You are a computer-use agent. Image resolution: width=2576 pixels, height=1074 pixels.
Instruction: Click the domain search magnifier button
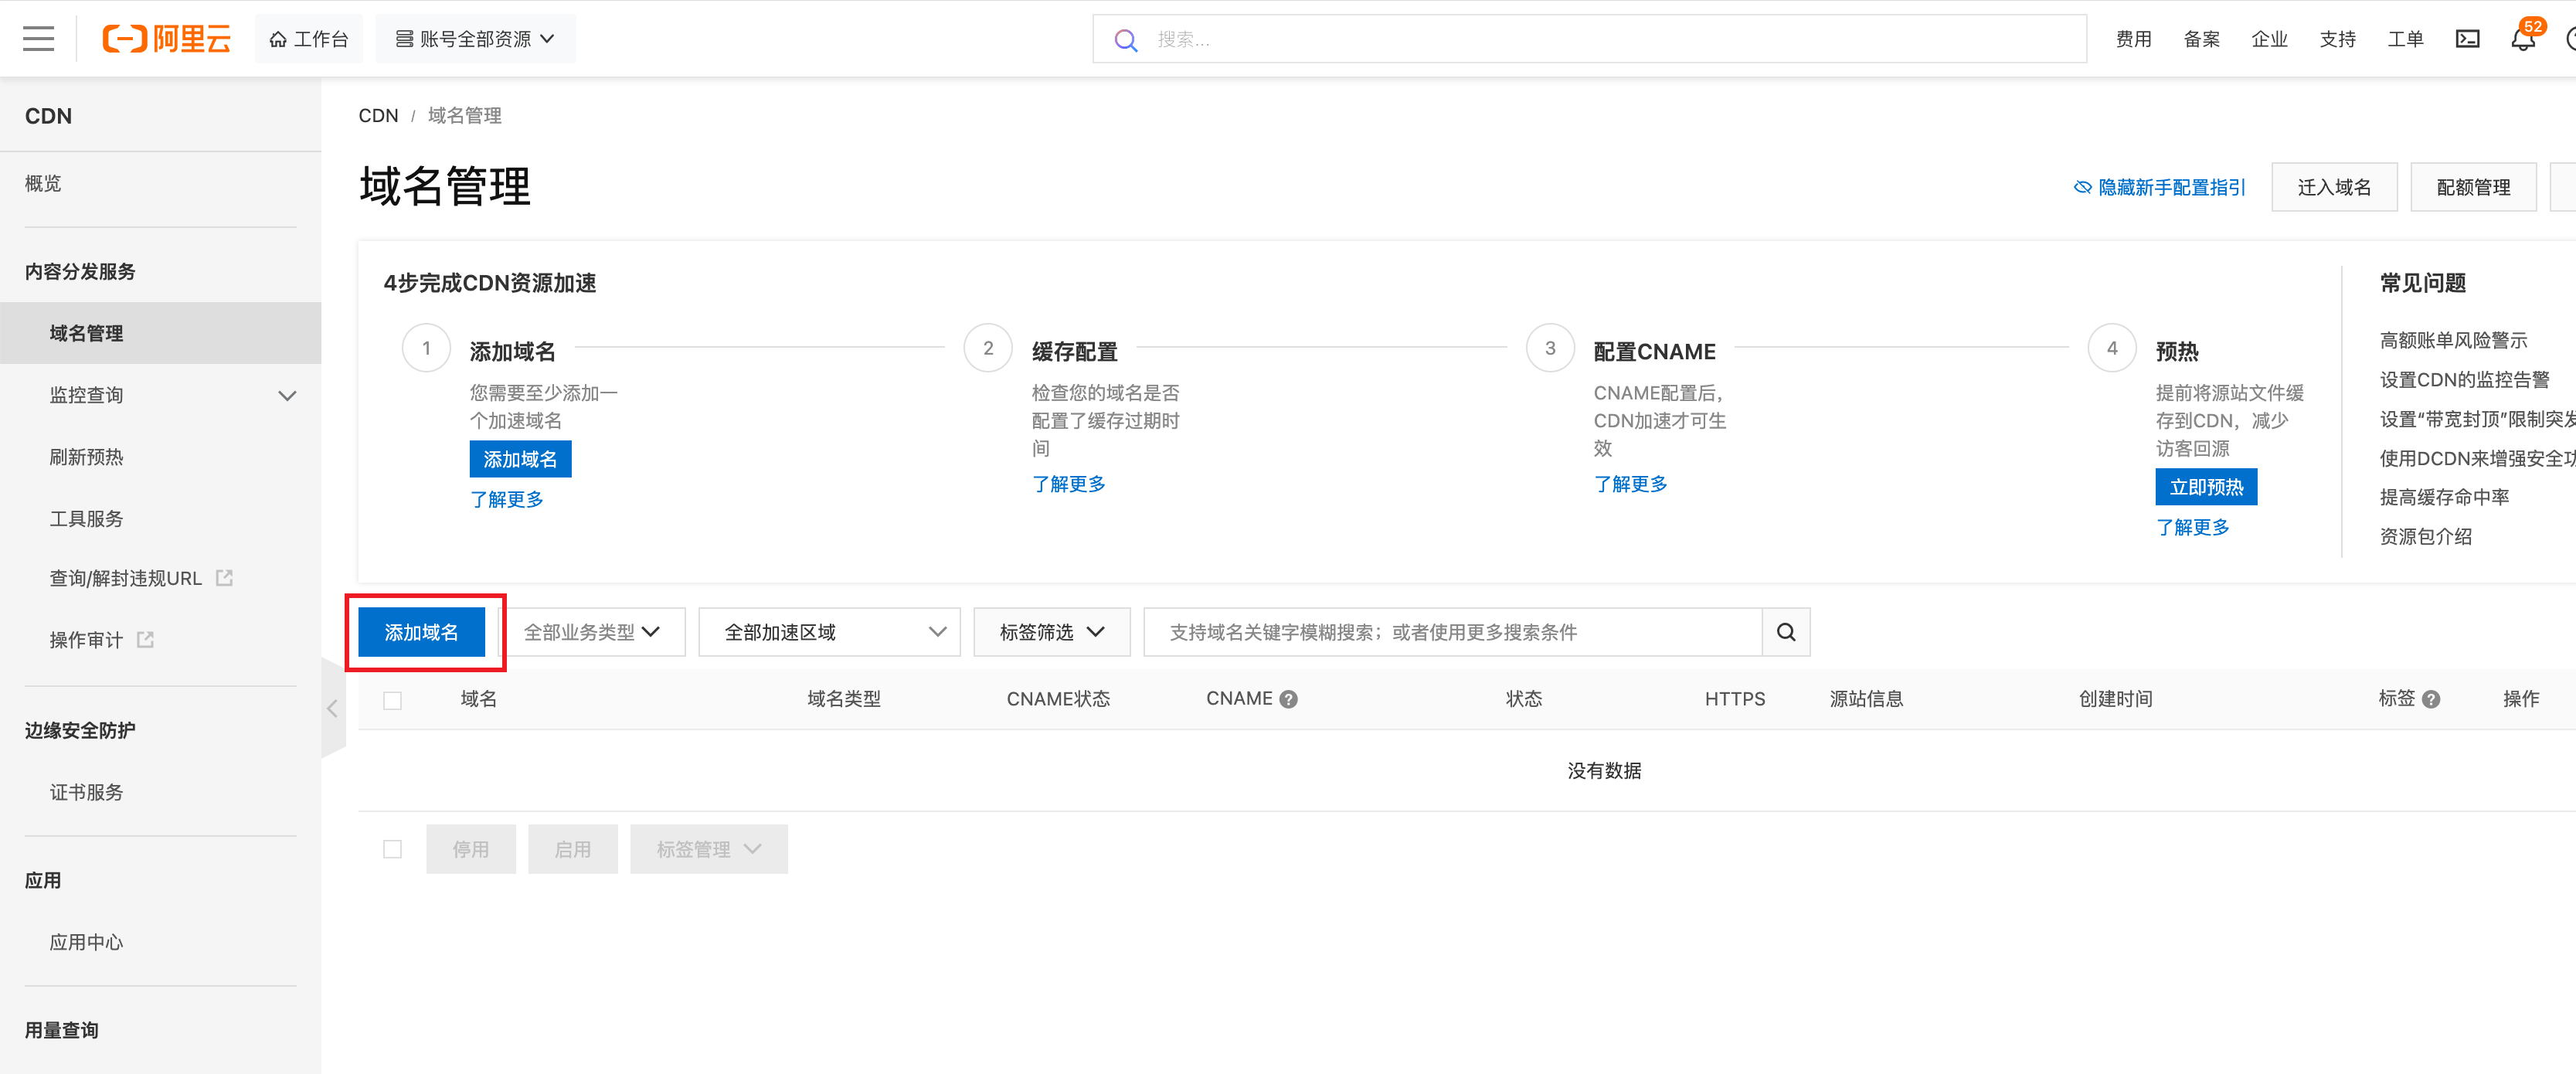tap(1785, 632)
